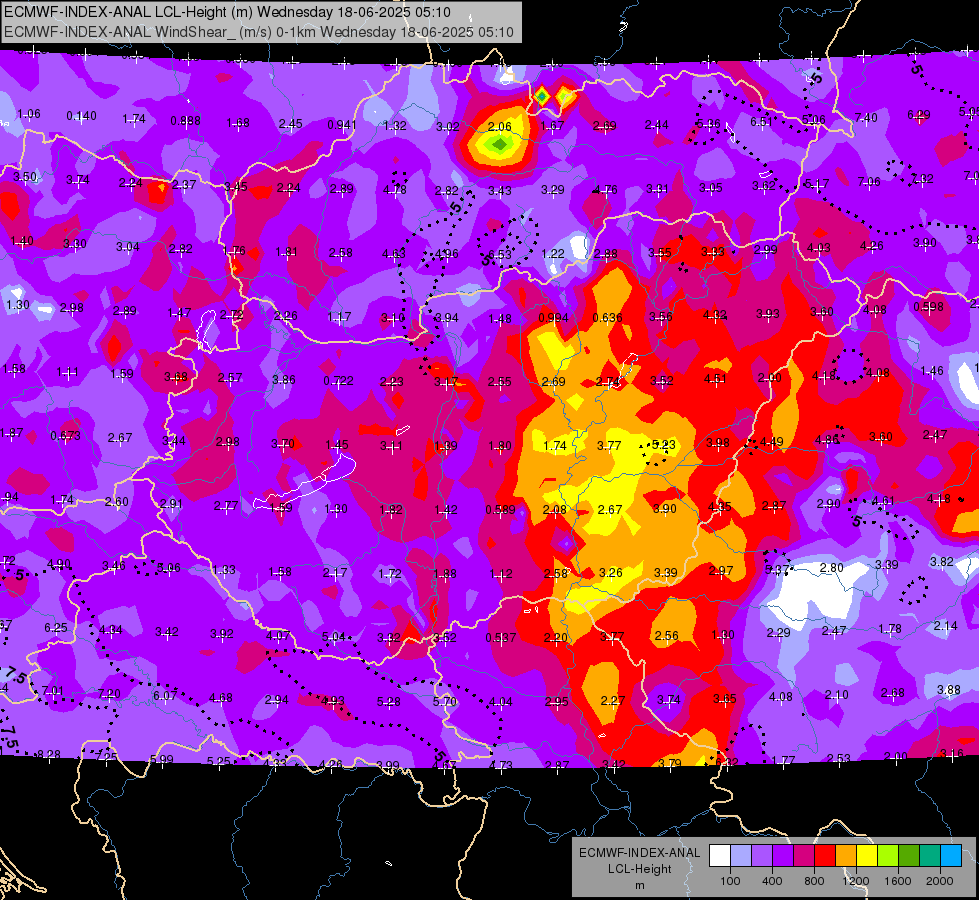This screenshot has width=979, height=900.
Task: Click the wind shear value 6.07
Action: pyautogui.click(x=165, y=695)
